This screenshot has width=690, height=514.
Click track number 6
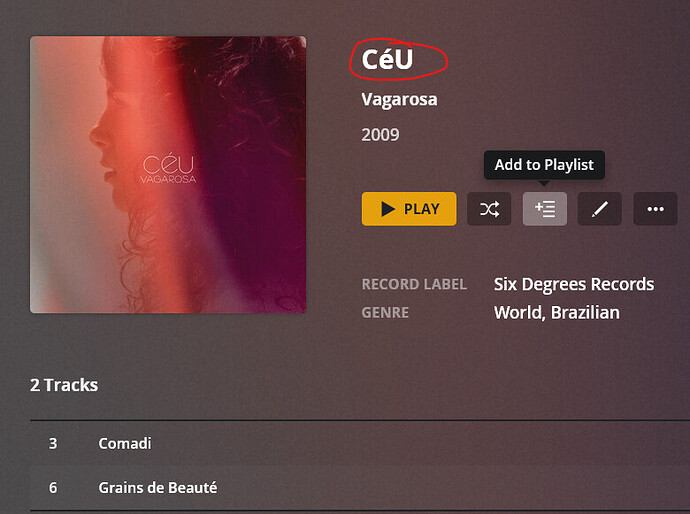click(53, 488)
